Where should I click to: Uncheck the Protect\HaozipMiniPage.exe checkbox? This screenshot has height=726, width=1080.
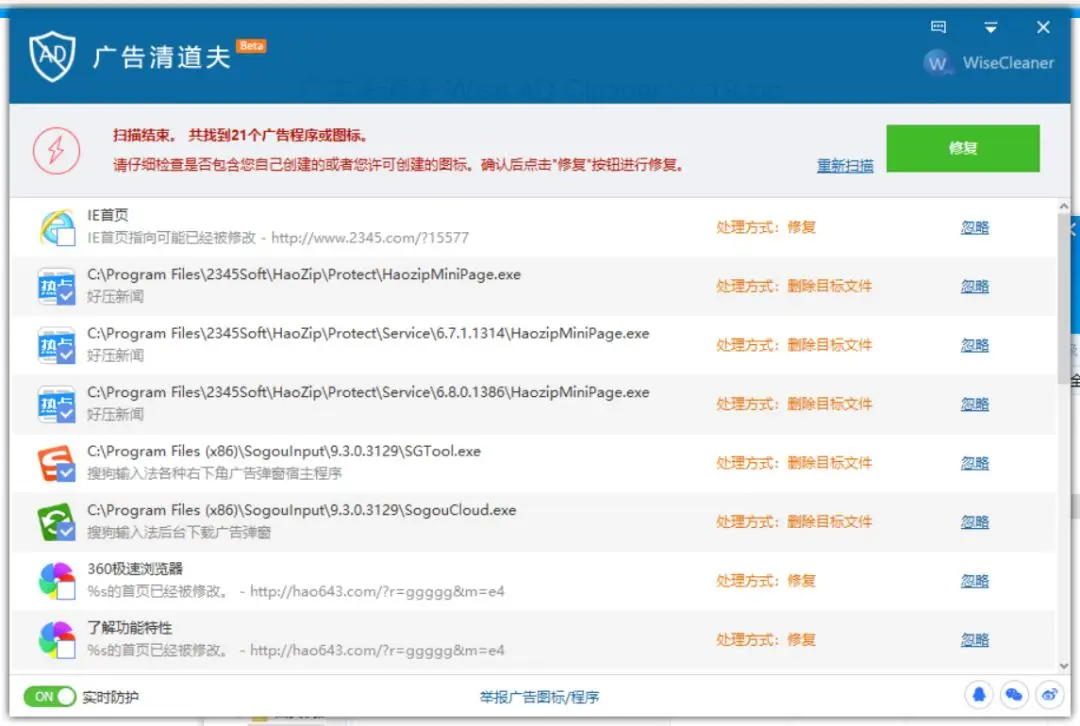pyautogui.click(x=66, y=296)
